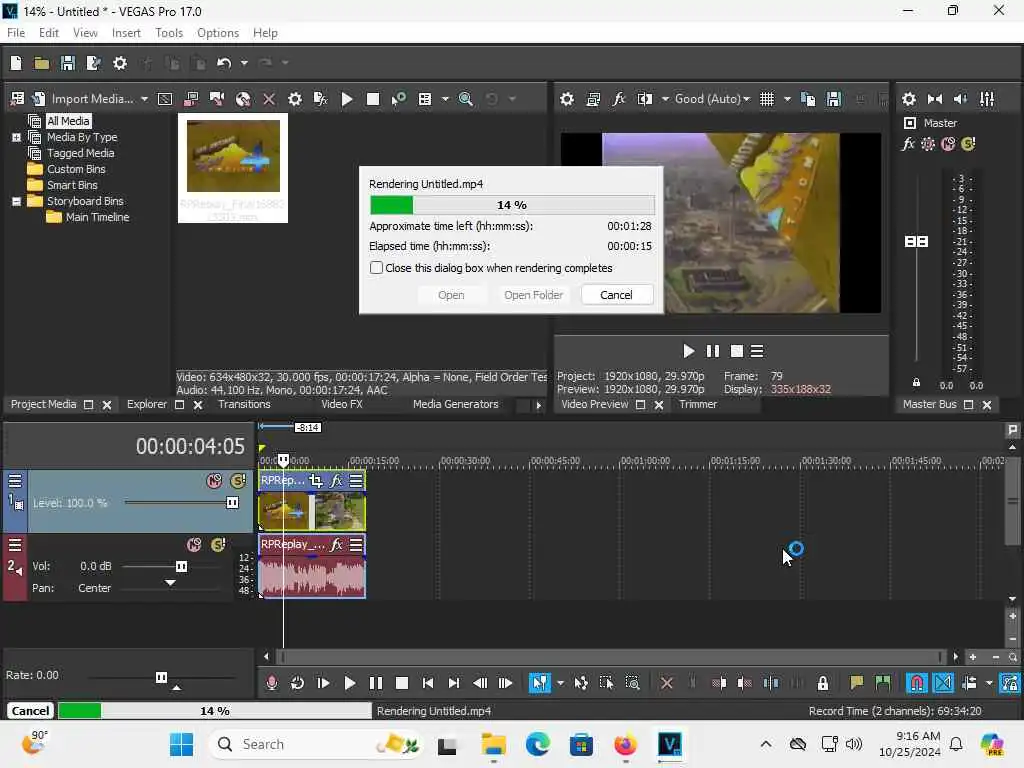Click the New project icon
The image size is (1024, 768).
click(x=16, y=63)
